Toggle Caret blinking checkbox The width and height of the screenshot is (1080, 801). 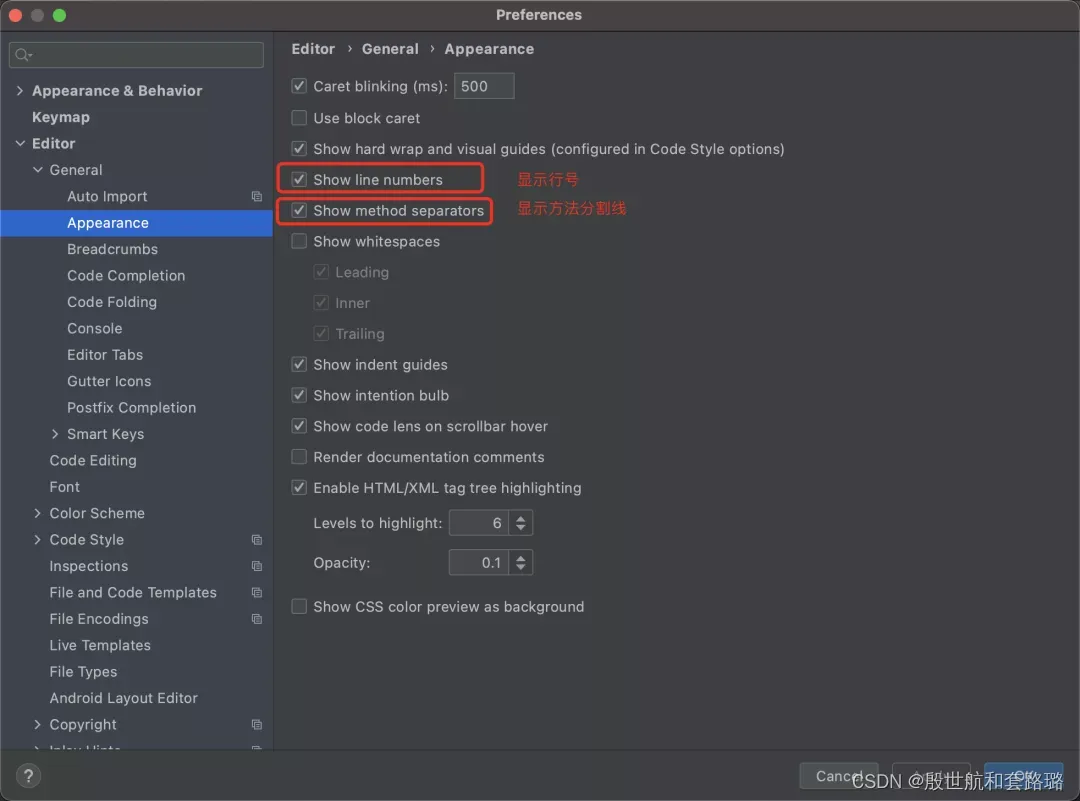(x=299, y=86)
